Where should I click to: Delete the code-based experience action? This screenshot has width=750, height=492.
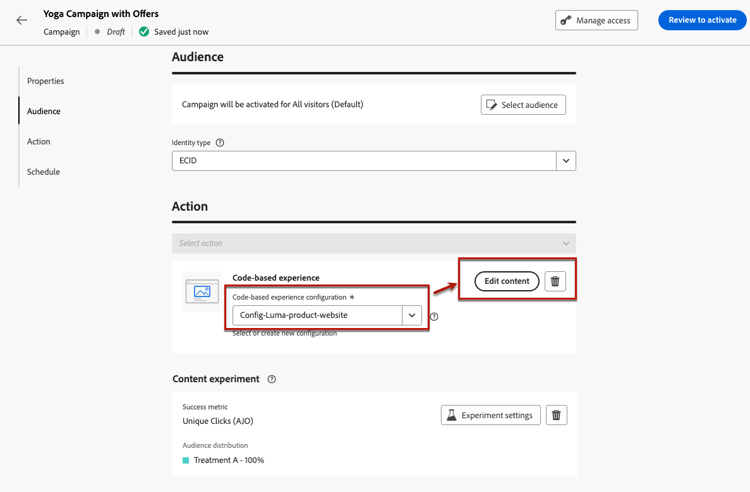pyautogui.click(x=556, y=281)
